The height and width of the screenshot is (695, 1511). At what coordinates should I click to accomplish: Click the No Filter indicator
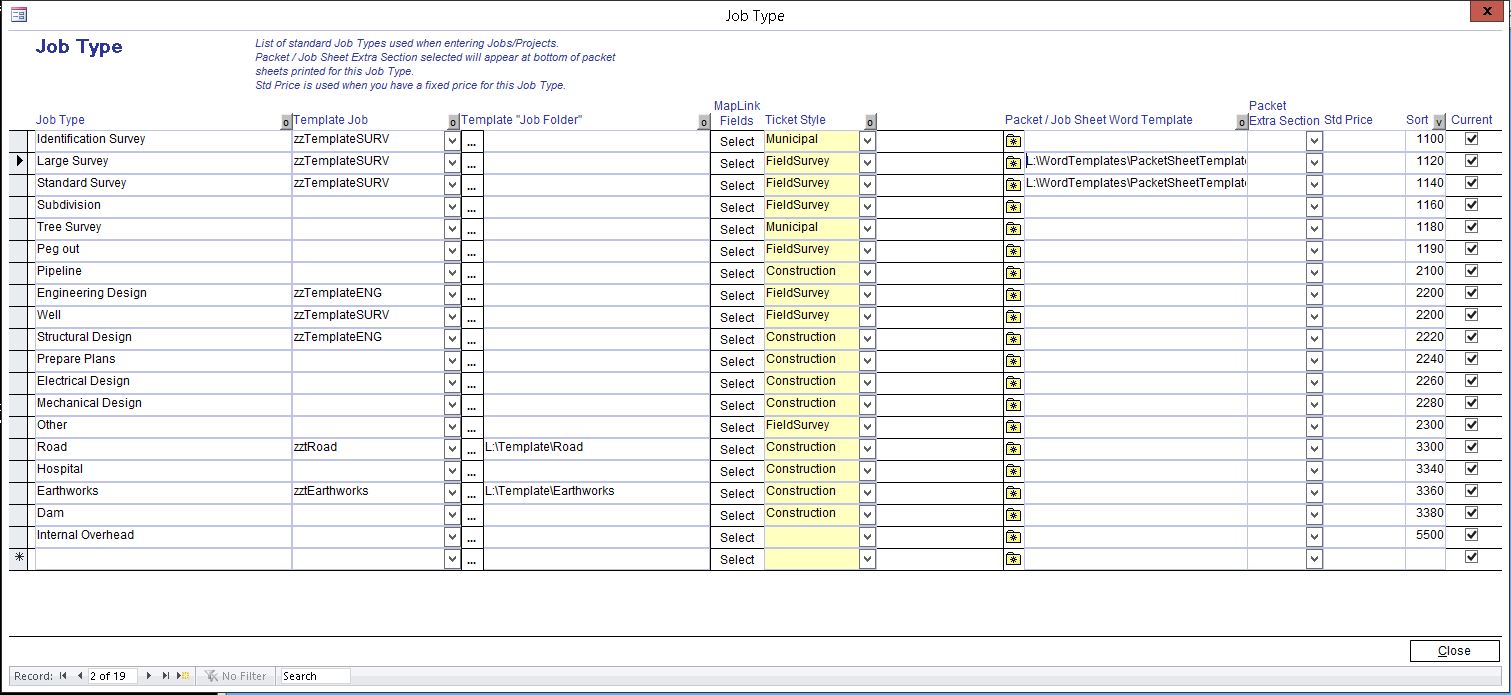click(x=236, y=676)
